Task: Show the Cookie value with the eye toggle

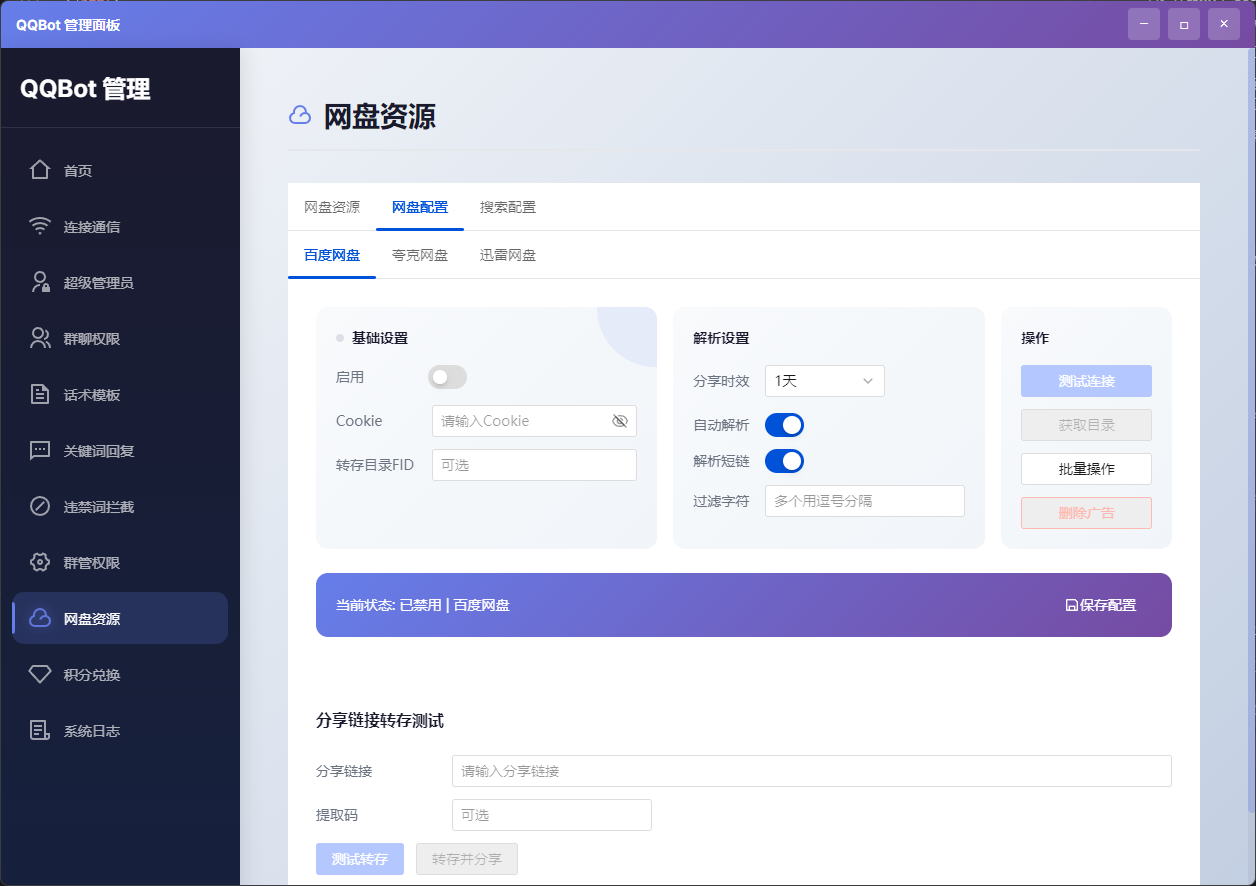Action: [618, 421]
